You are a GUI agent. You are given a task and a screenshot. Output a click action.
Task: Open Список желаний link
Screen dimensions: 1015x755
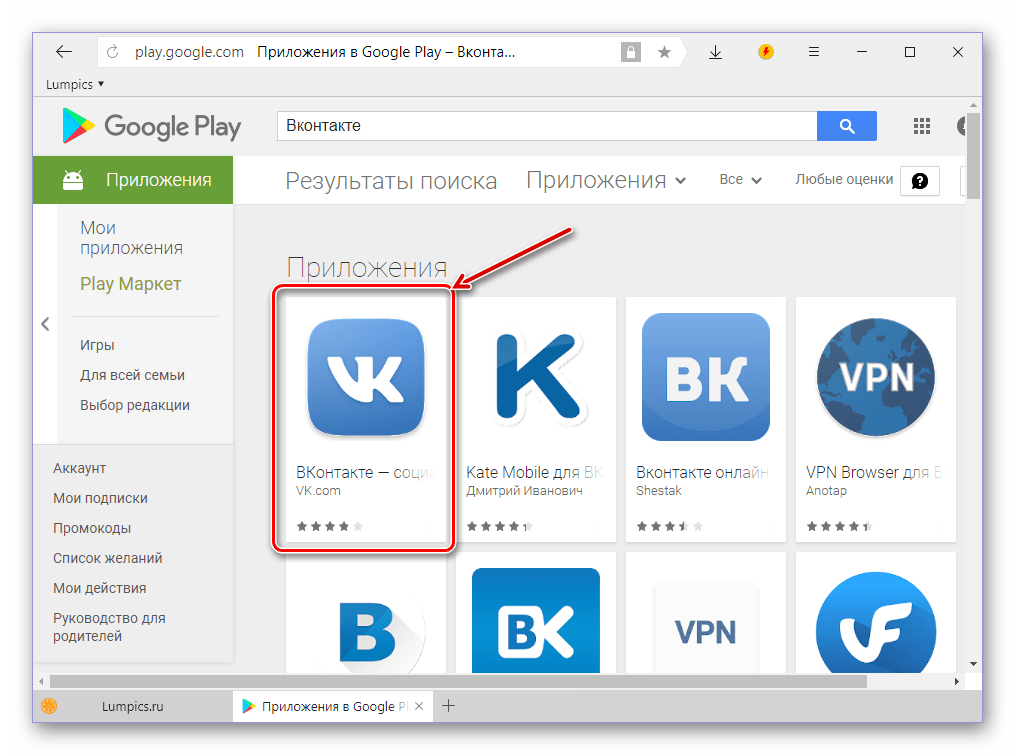coord(107,558)
